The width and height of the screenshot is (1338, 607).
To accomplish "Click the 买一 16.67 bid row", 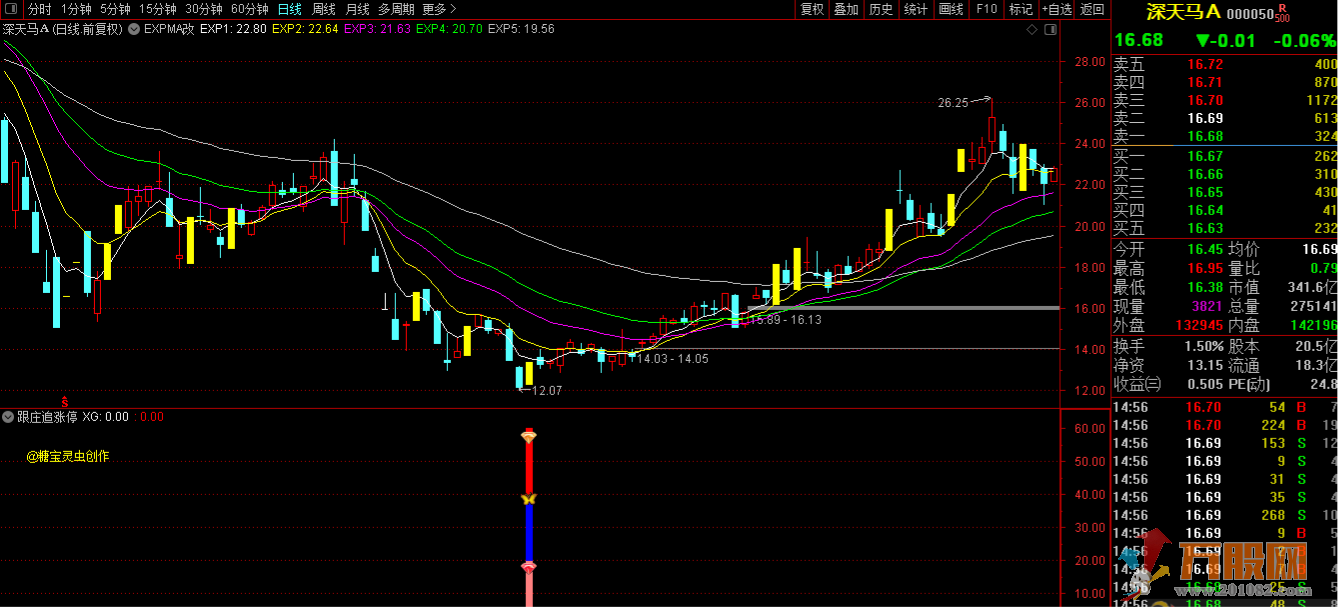I will coord(1224,156).
